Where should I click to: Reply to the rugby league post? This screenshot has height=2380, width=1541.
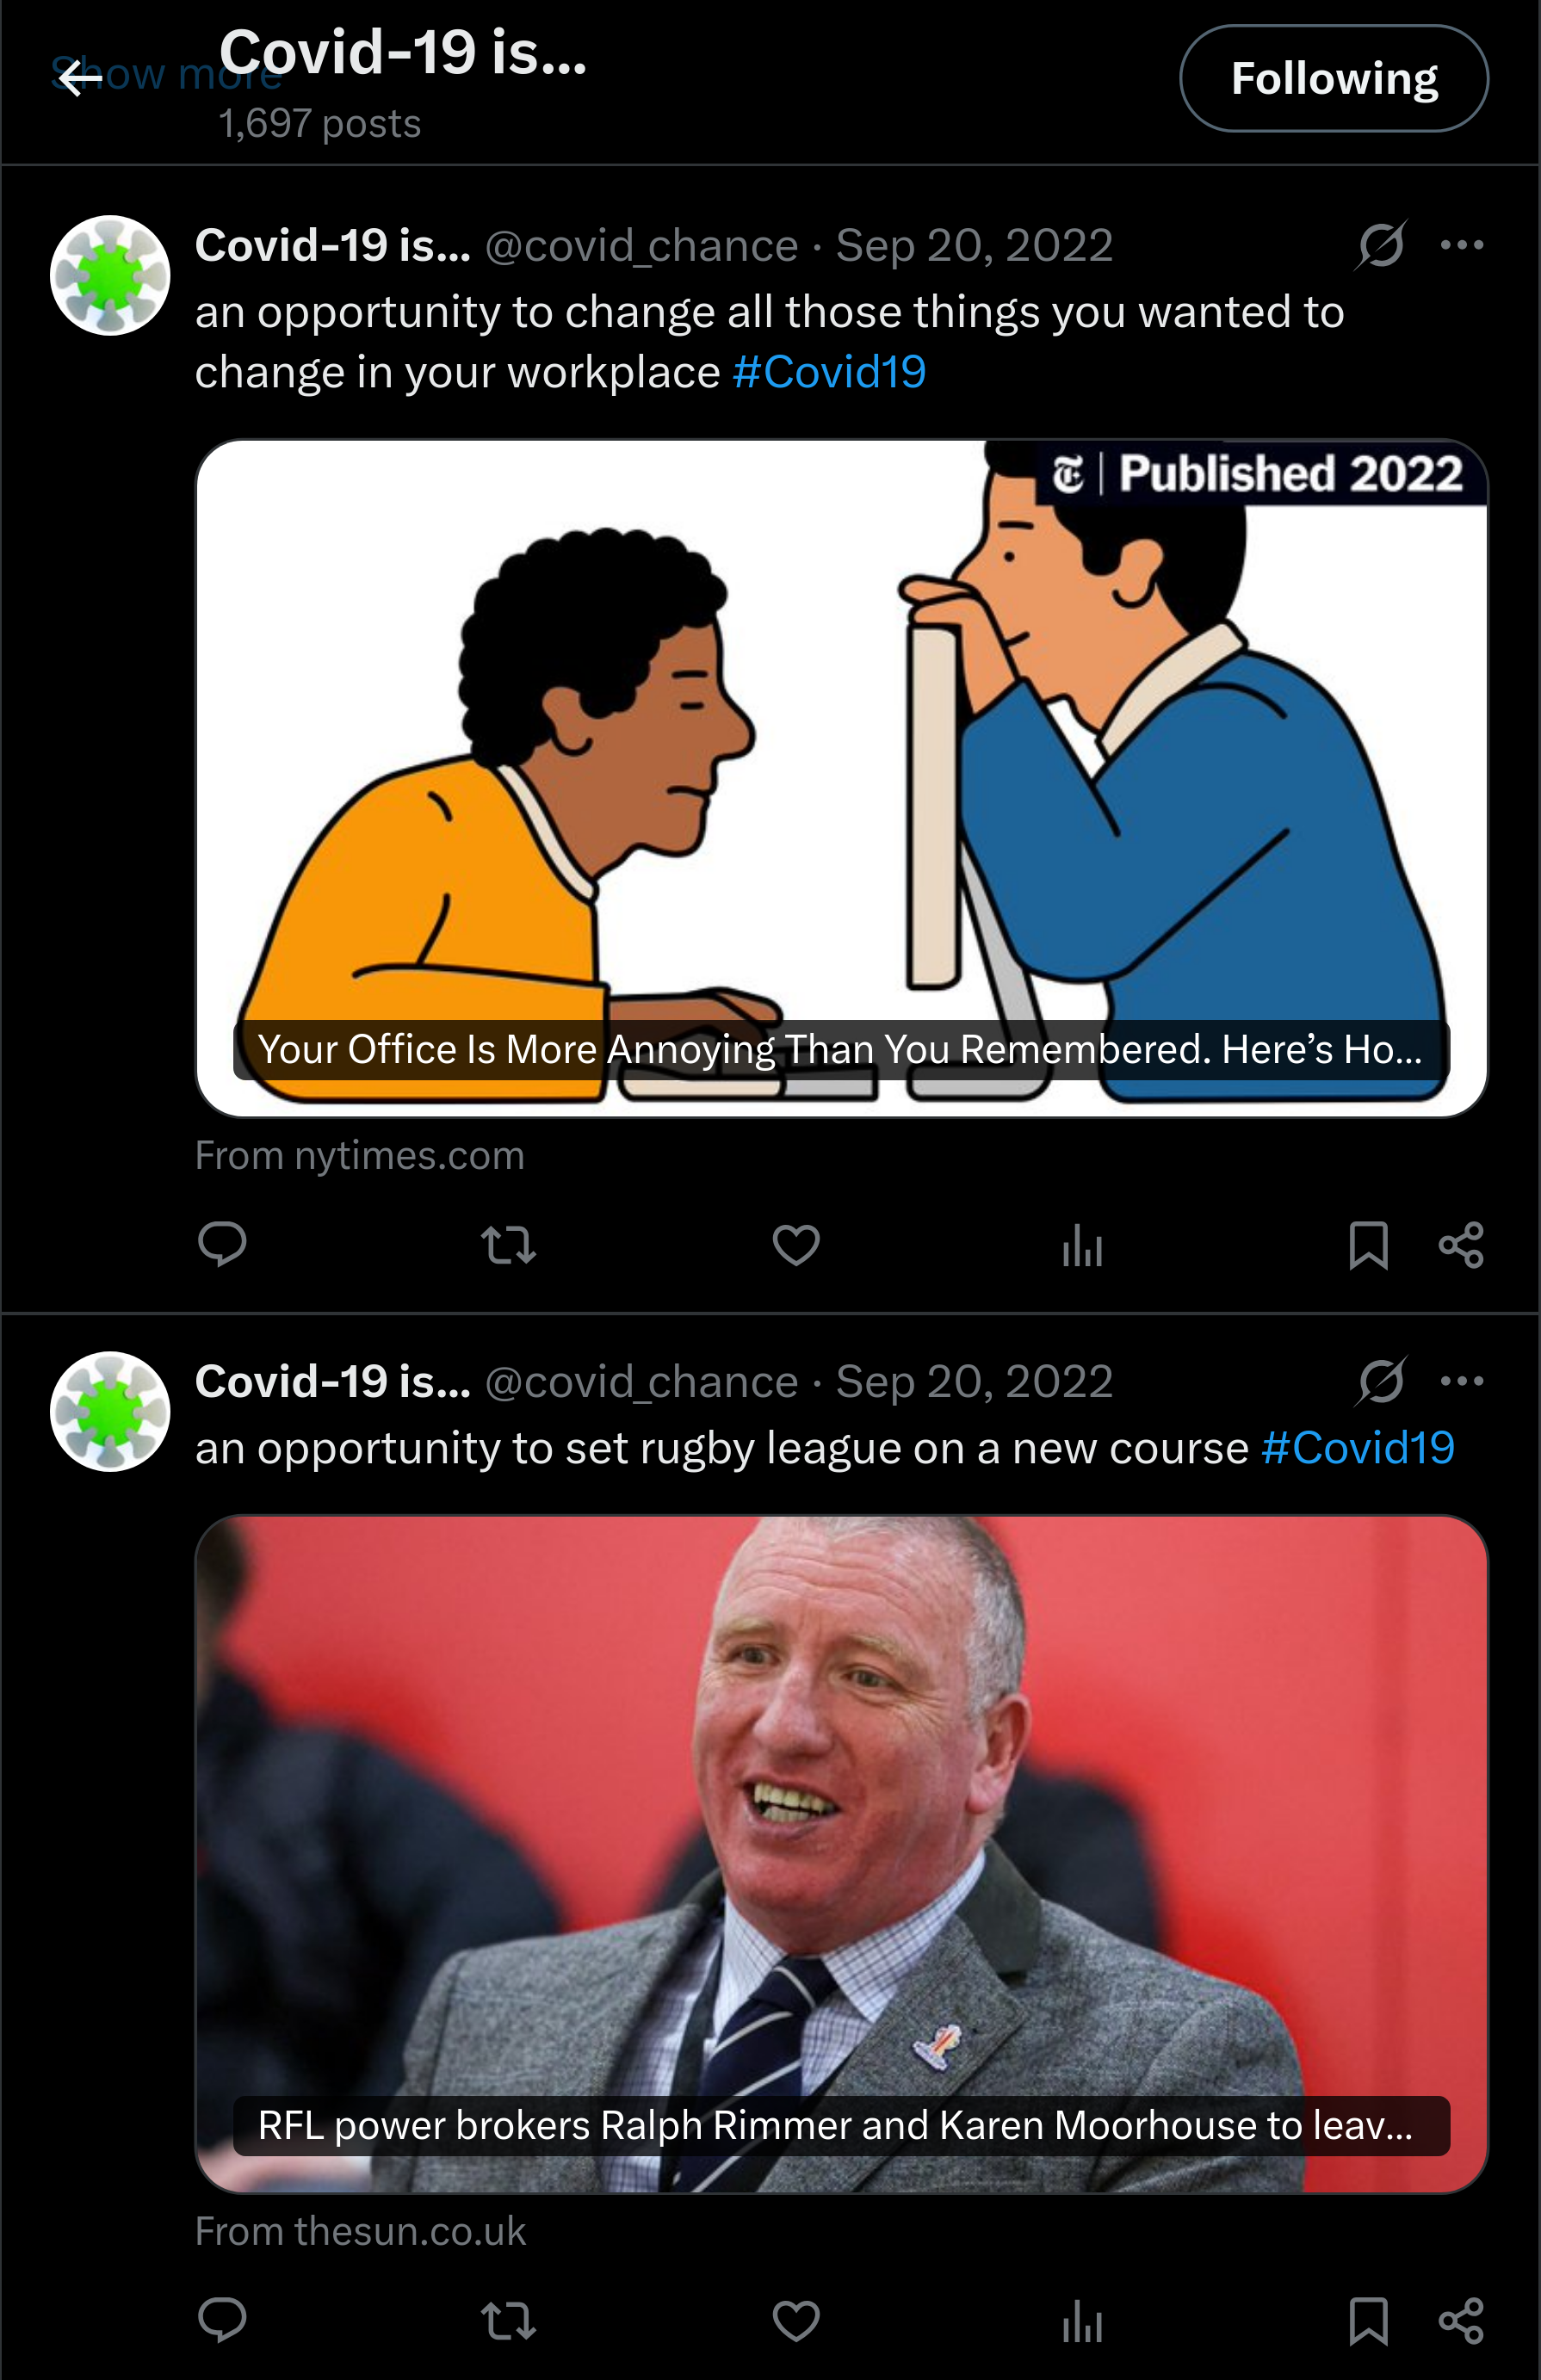coord(222,2321)
